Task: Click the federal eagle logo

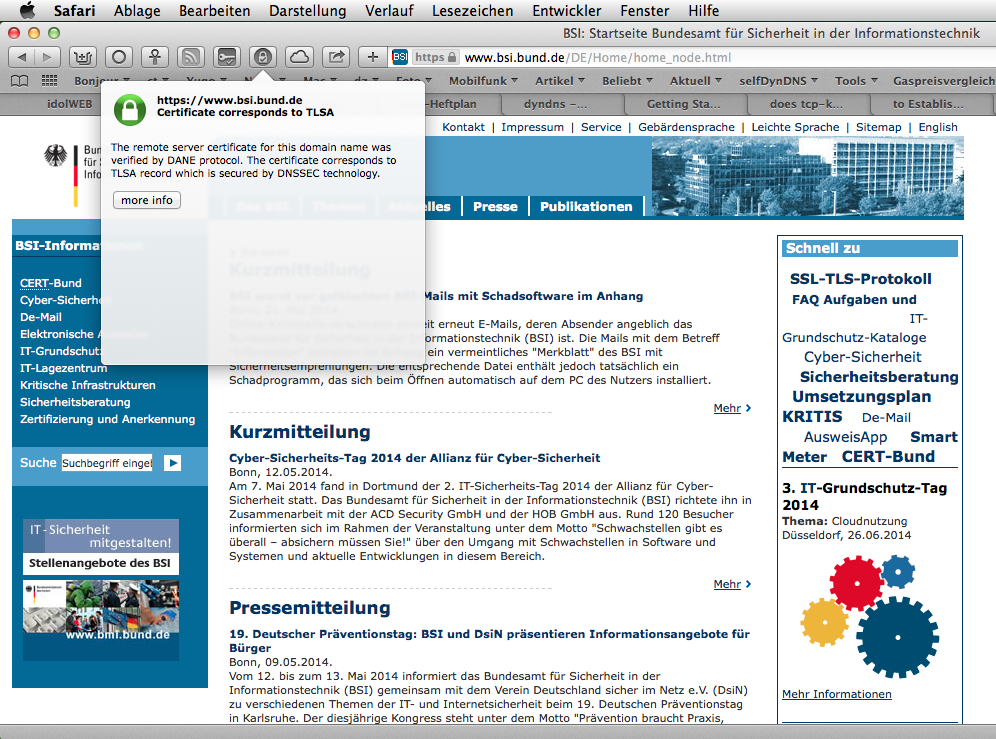Action: pyautogui.click(x=55, y=154)
